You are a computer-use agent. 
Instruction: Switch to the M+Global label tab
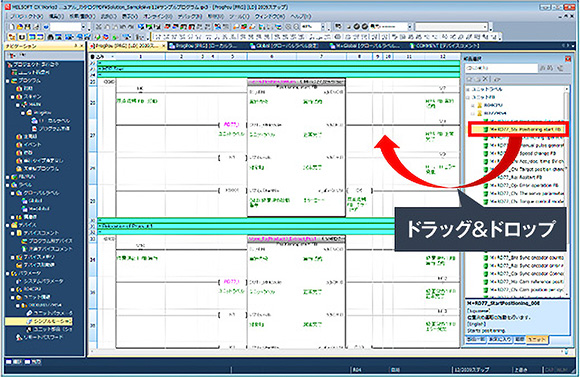click(364, 46)
